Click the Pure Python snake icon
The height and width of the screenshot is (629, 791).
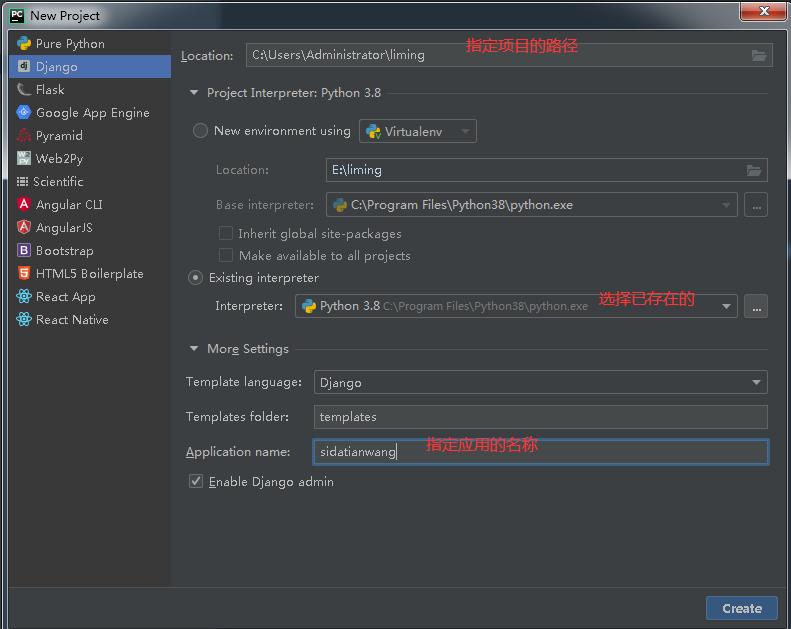tap(24, 43)
